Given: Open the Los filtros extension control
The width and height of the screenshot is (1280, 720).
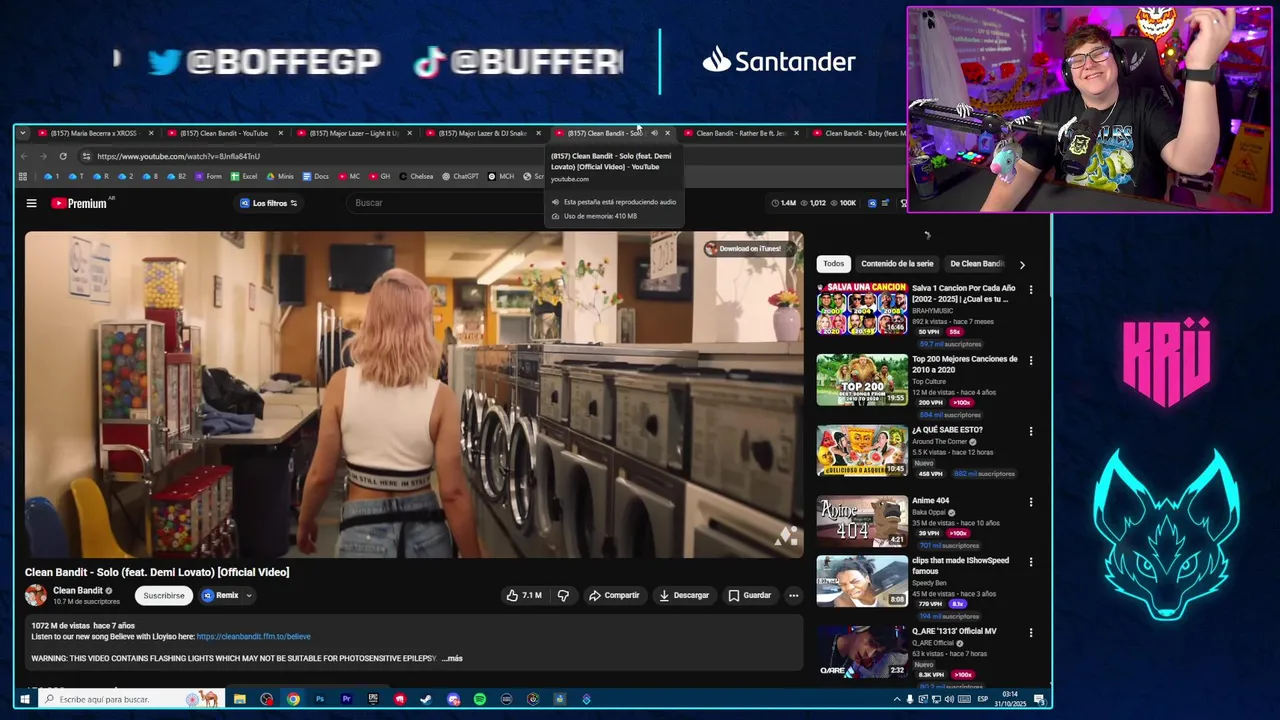Looking at the screenshot, I should (268, 203).
